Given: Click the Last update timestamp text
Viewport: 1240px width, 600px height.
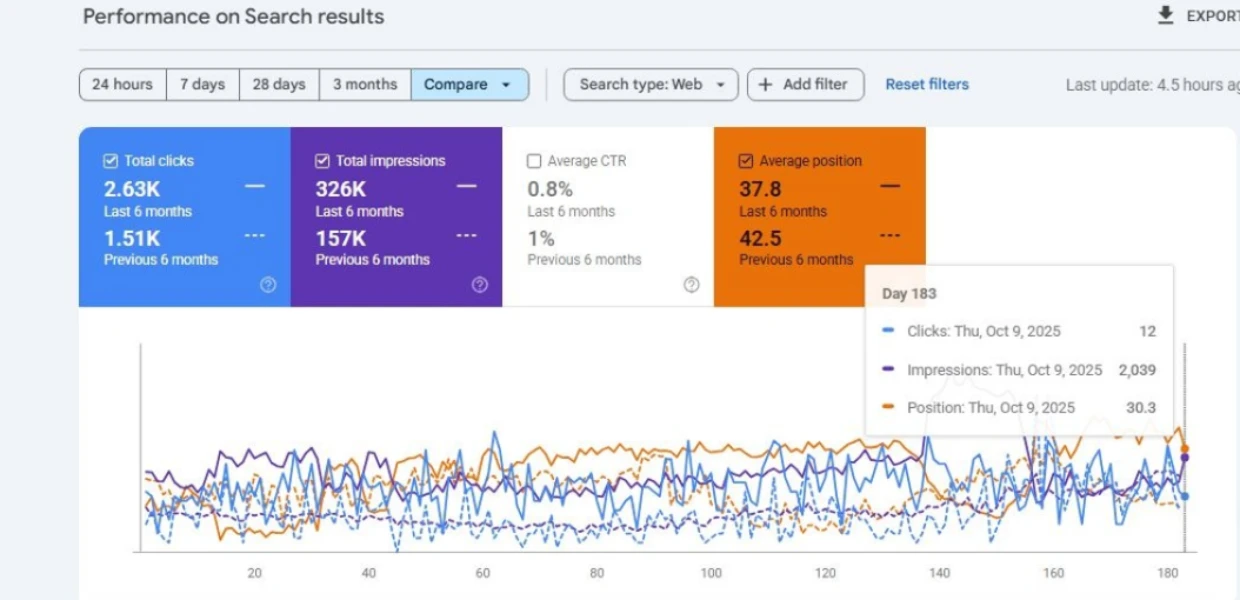Looking at the screenshot, I should 1153,85.
